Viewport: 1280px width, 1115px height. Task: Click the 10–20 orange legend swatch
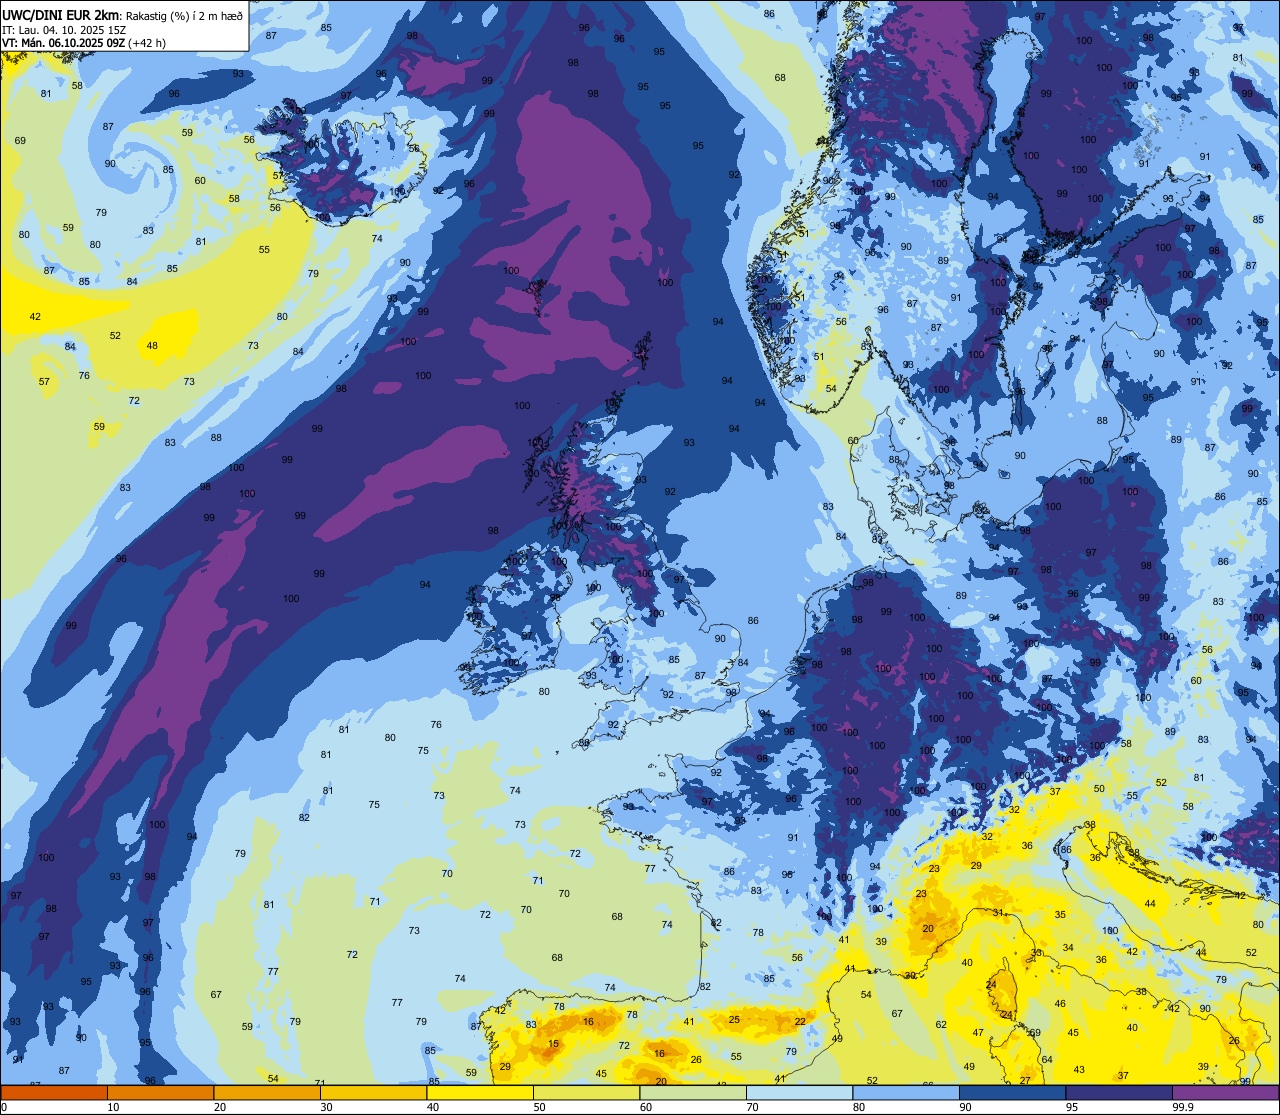coord(160,1093)
